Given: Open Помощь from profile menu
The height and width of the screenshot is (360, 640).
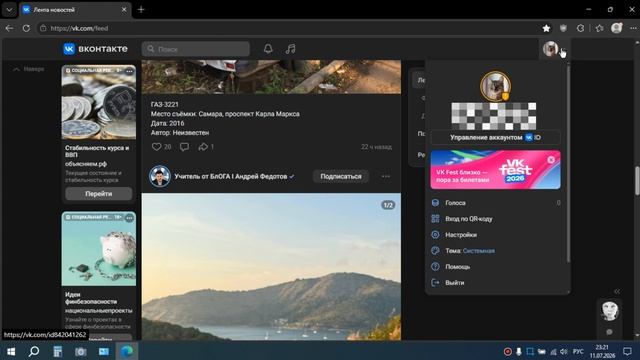Looking at the screenshot, I should tap(496, 267).
